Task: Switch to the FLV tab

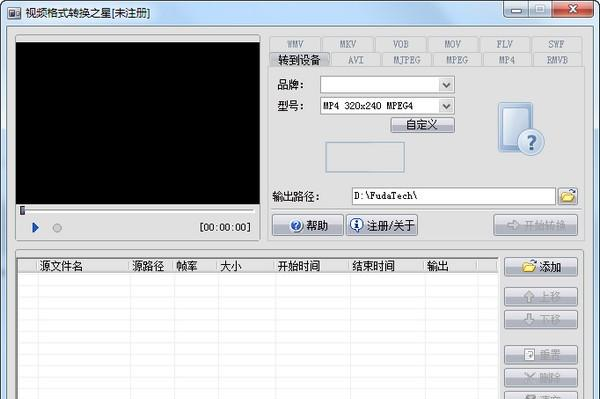Action: 505,44
